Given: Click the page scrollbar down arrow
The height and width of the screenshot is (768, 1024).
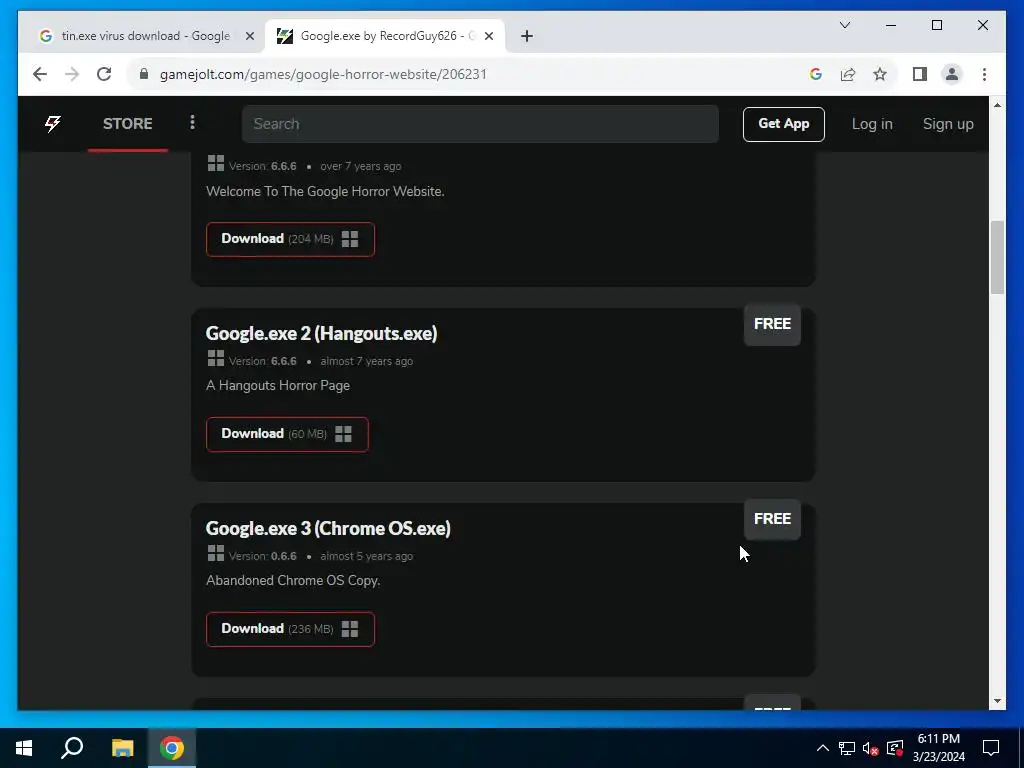Looking at the screenshot, I should coord(997,701).
